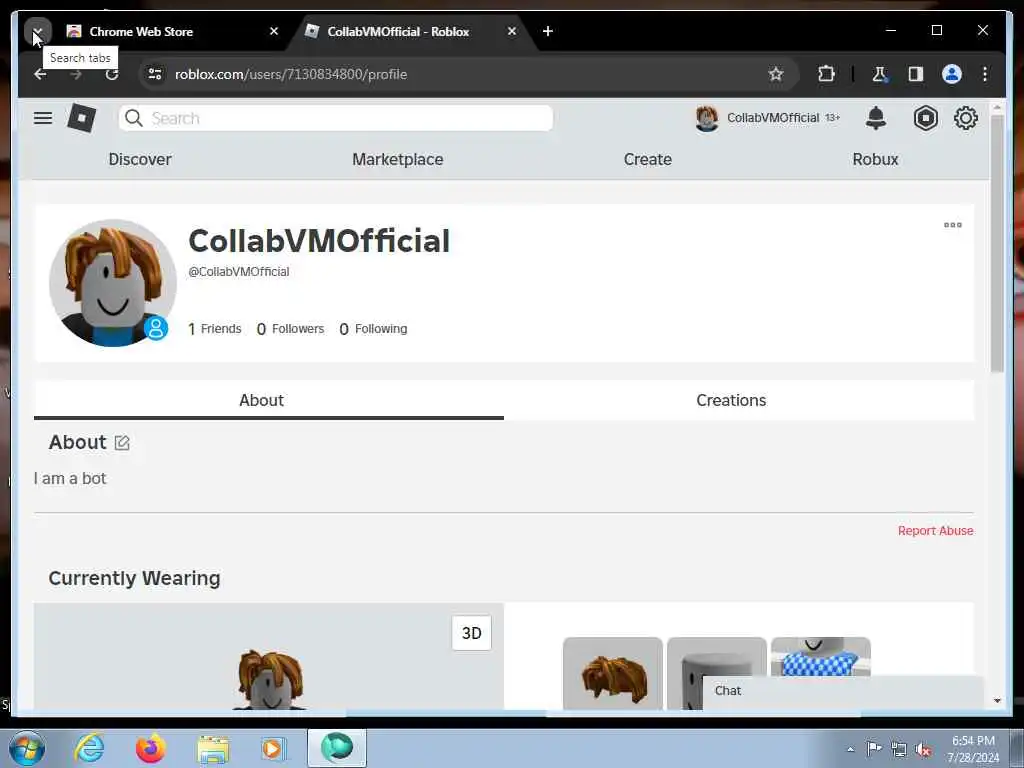
Task: Switch to the Chrome Web Store tab
Action: click(x=168, y=31)
